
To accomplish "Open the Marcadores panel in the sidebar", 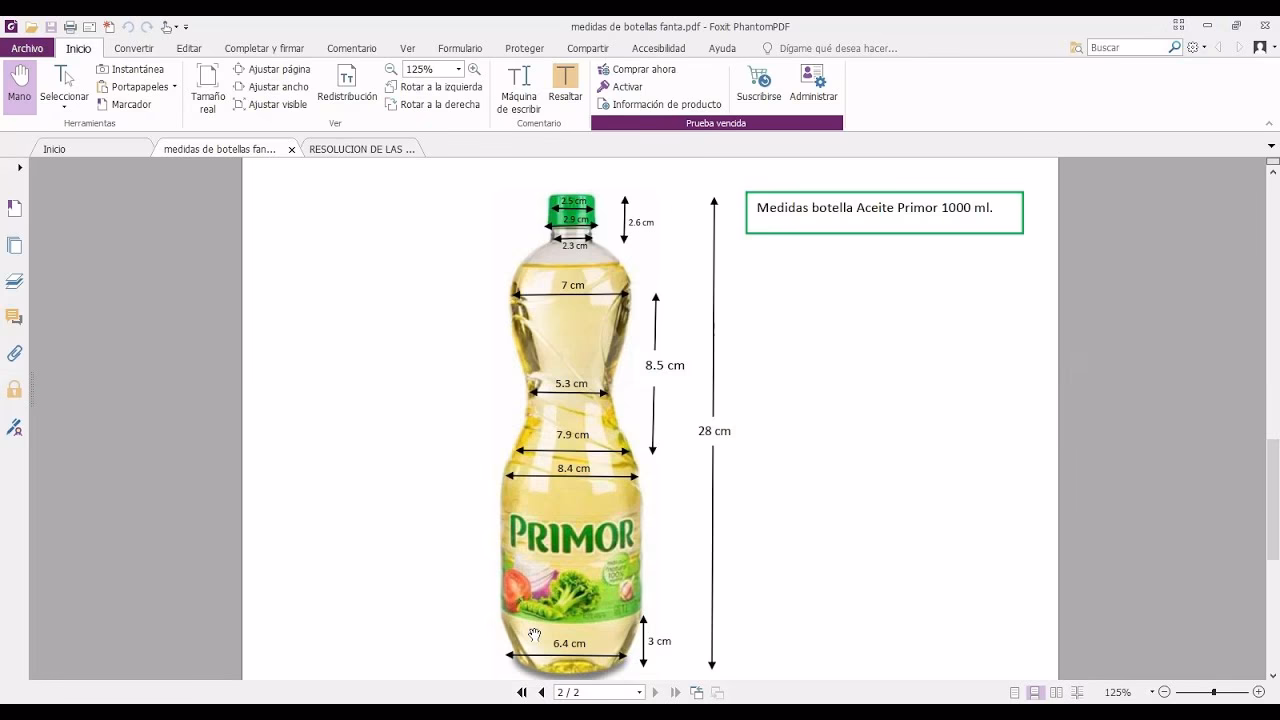I will (14, 208).
